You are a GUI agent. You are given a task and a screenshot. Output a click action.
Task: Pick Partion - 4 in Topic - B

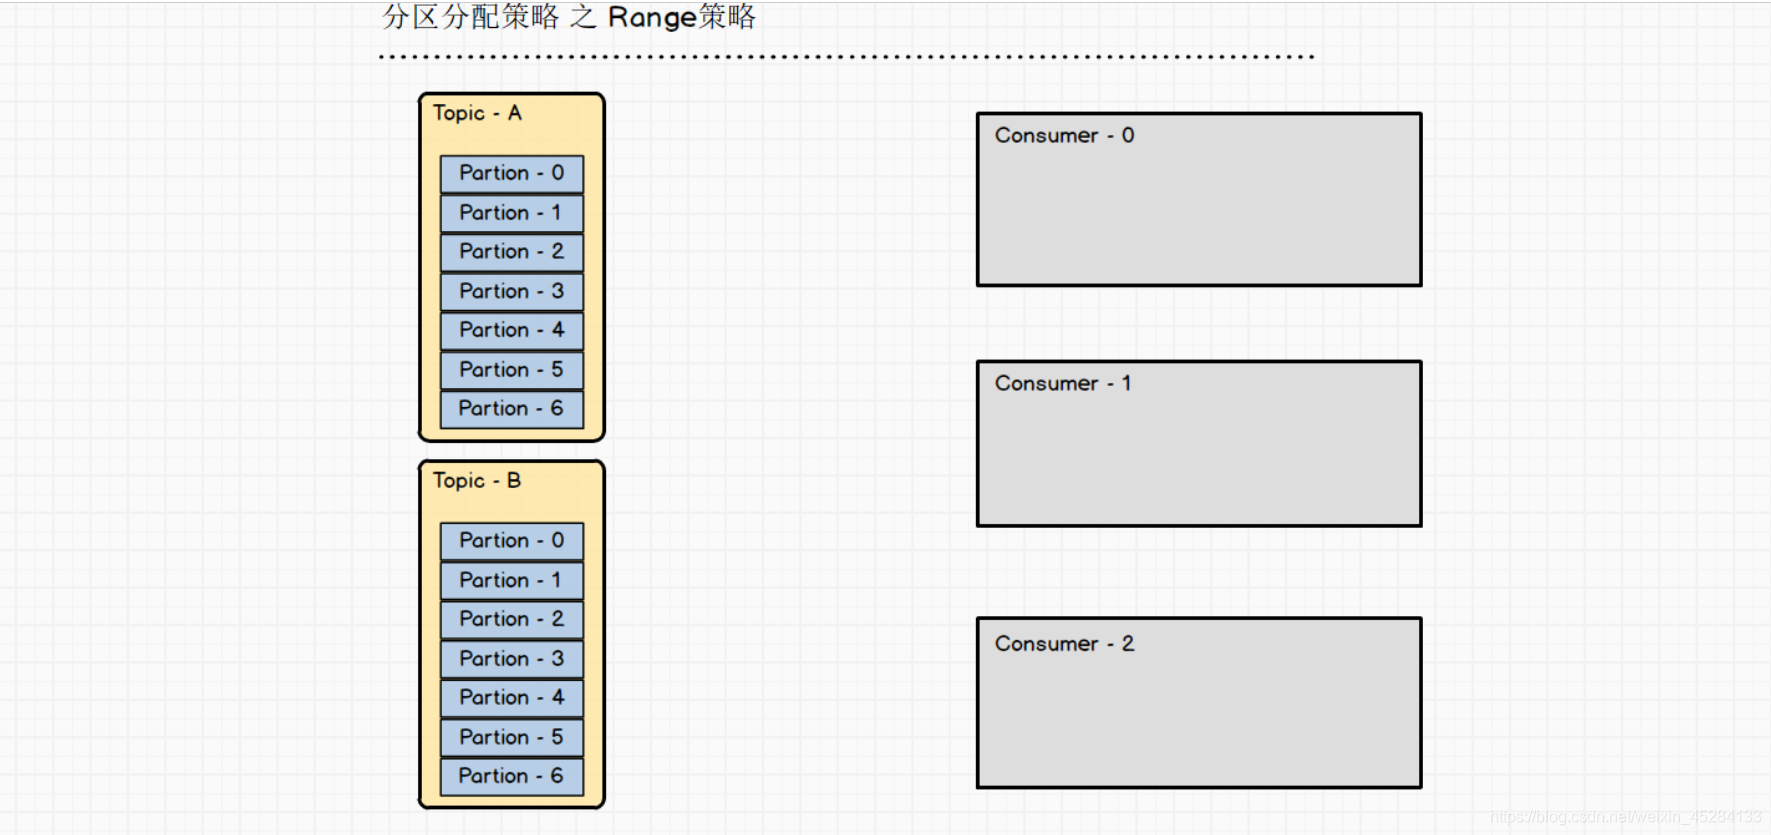[x=512, y=698]
